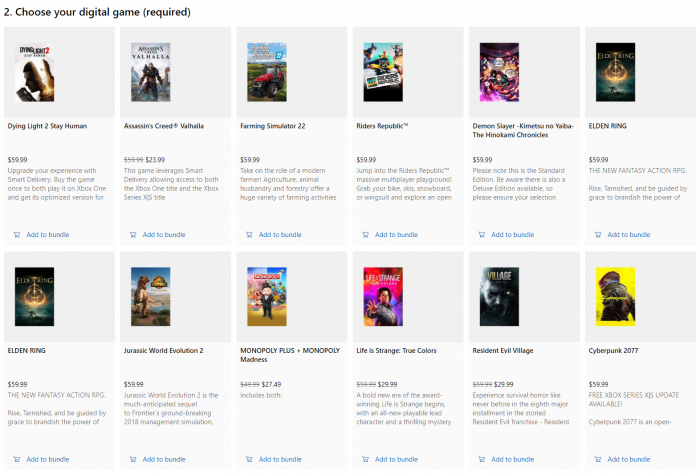Add Resident Evil Village to bundle
700x475 pixels.
512,459
